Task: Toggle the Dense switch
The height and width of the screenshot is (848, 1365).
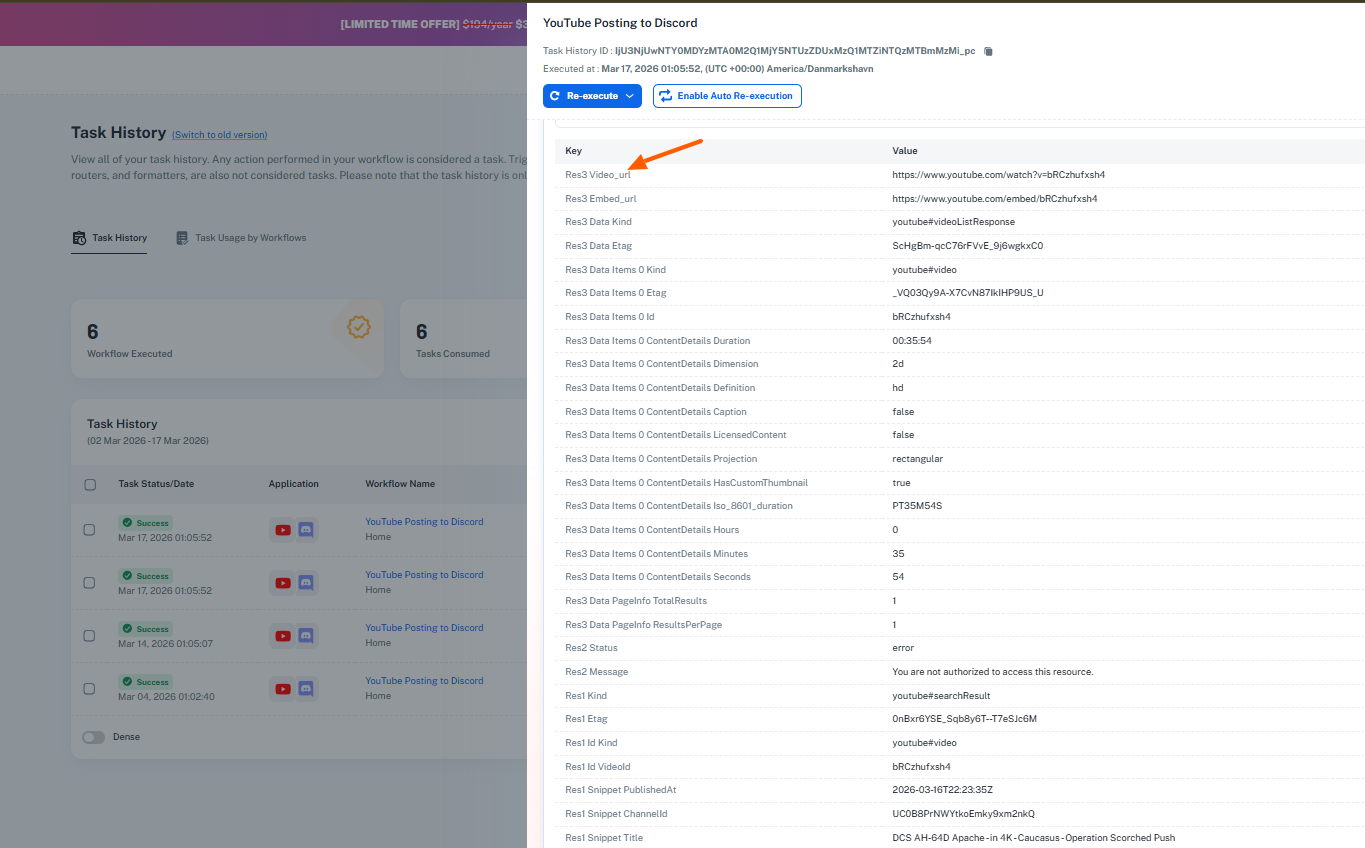Action: coord(93,737)
